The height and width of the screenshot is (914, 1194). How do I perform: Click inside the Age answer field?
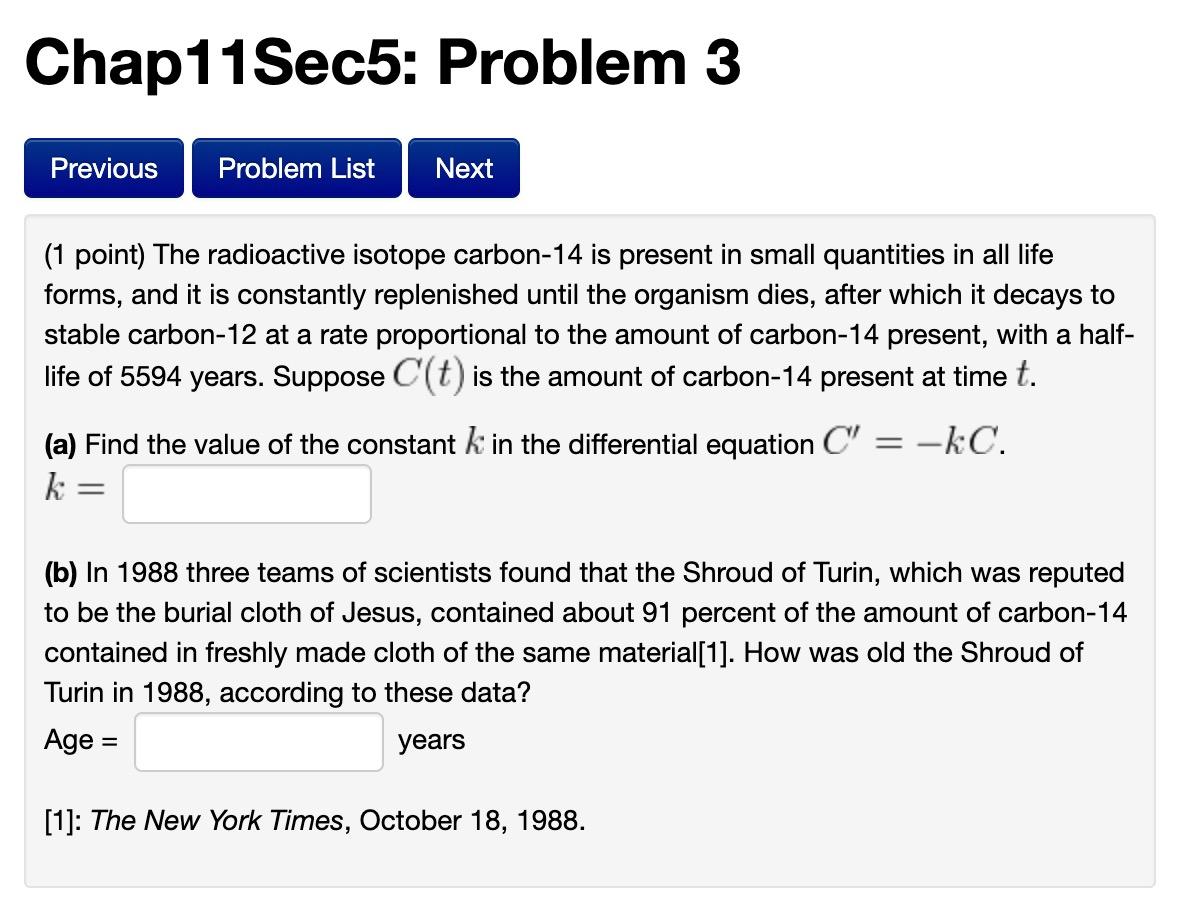[257, 741]
